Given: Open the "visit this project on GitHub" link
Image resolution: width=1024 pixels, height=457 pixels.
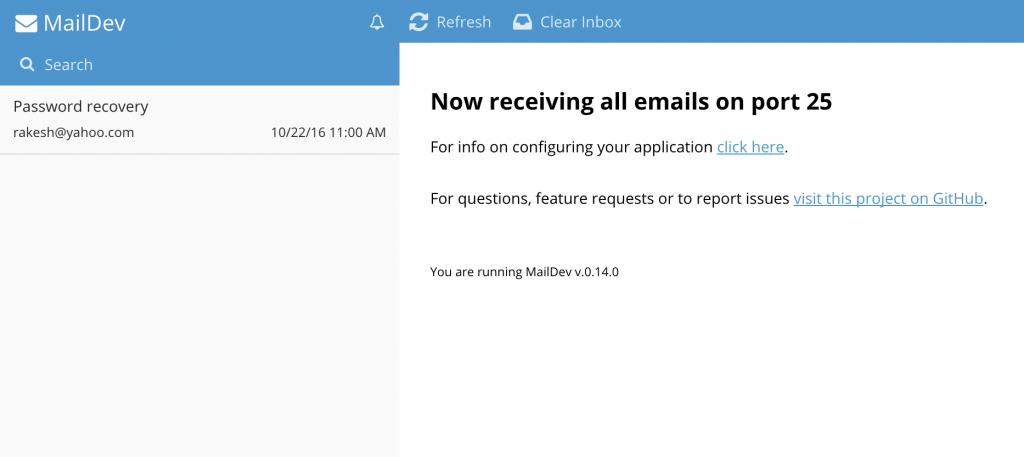Looking at the screenshot, I should [888, 198].
